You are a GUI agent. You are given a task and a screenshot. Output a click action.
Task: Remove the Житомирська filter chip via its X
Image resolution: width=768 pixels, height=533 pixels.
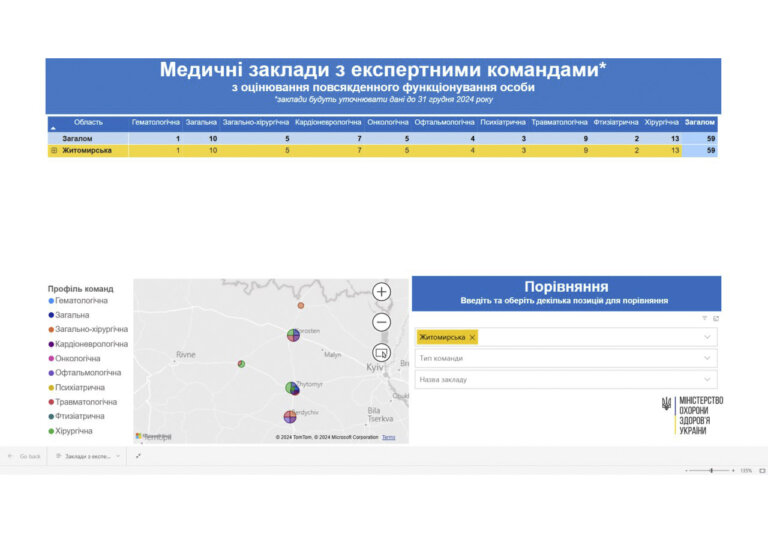click(472, 338)
